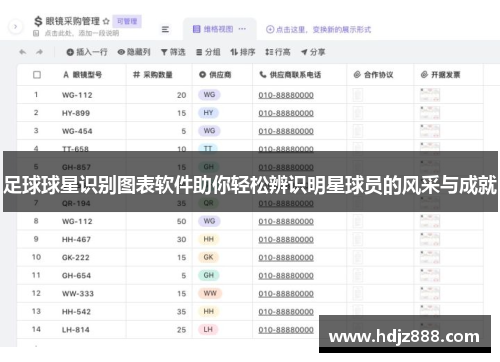Image resolution: width=500 pixels, height=362 pixels.
Task: Click the WG supplier tag in row 8
Action: 209,221
